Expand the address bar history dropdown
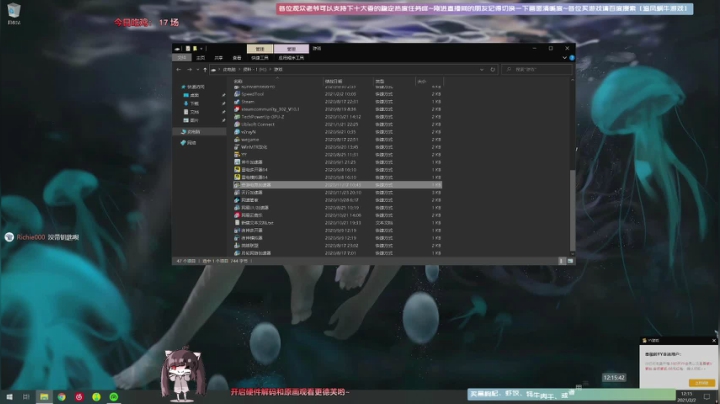Image resolution: width=720 pixels, height=404 pixels. [x=482, y=69]
